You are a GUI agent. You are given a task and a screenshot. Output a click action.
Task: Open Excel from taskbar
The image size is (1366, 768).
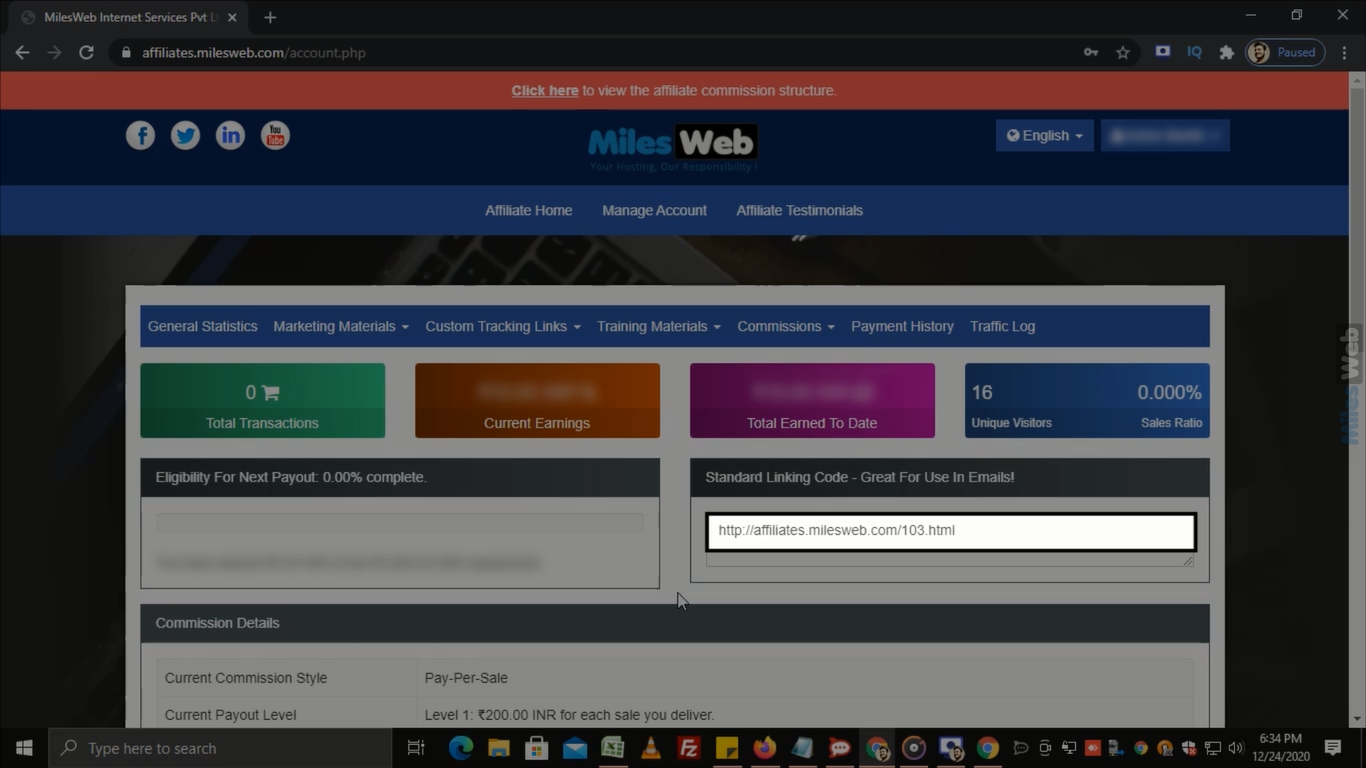pyautogui.click(x=612, y=748)
